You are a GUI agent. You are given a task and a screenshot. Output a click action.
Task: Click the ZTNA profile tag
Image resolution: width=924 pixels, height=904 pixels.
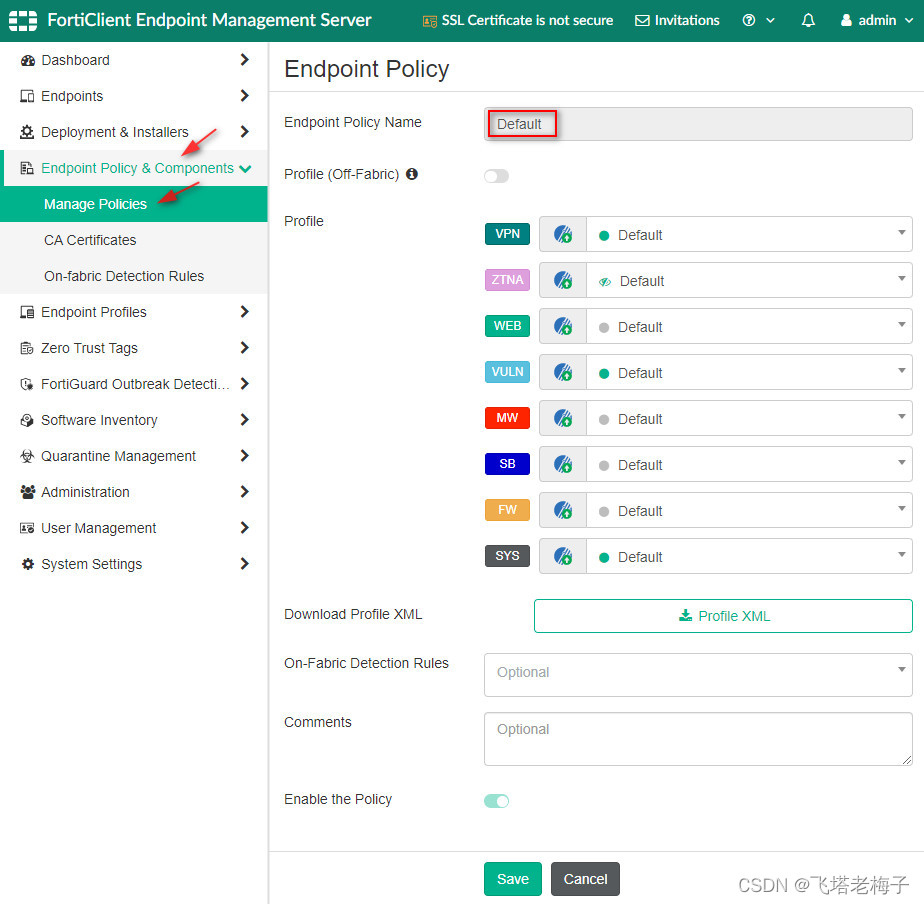(x=507, y=280)
